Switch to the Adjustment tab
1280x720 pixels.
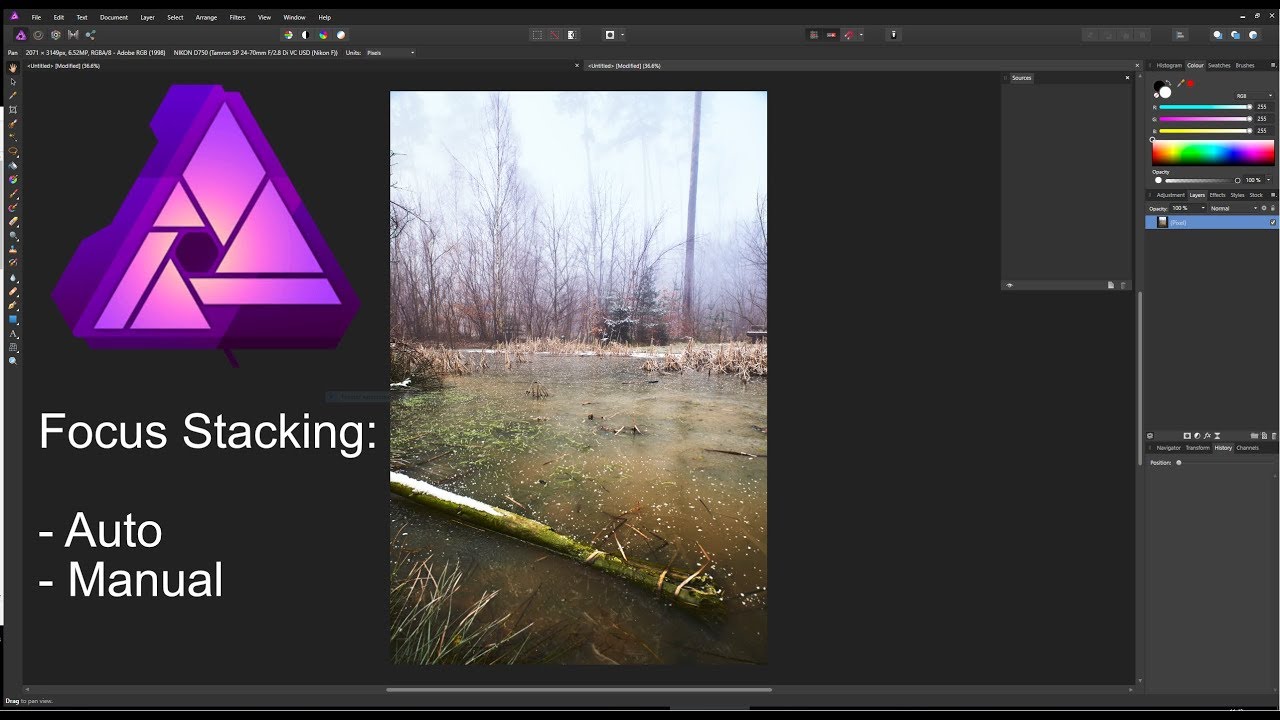pos(1170,195)
